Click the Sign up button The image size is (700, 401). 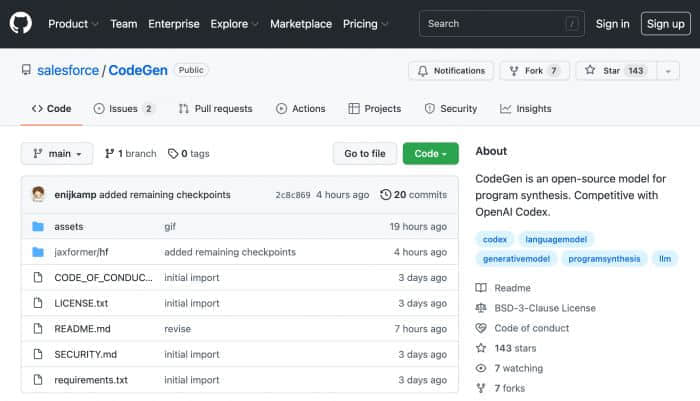(666, 24)
